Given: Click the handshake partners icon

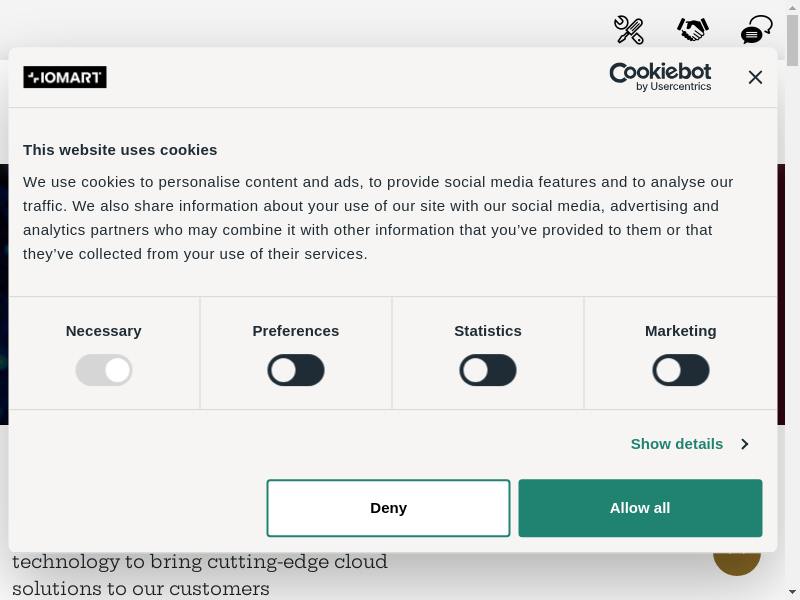Looking at the screenshot, I should point(692,30).
